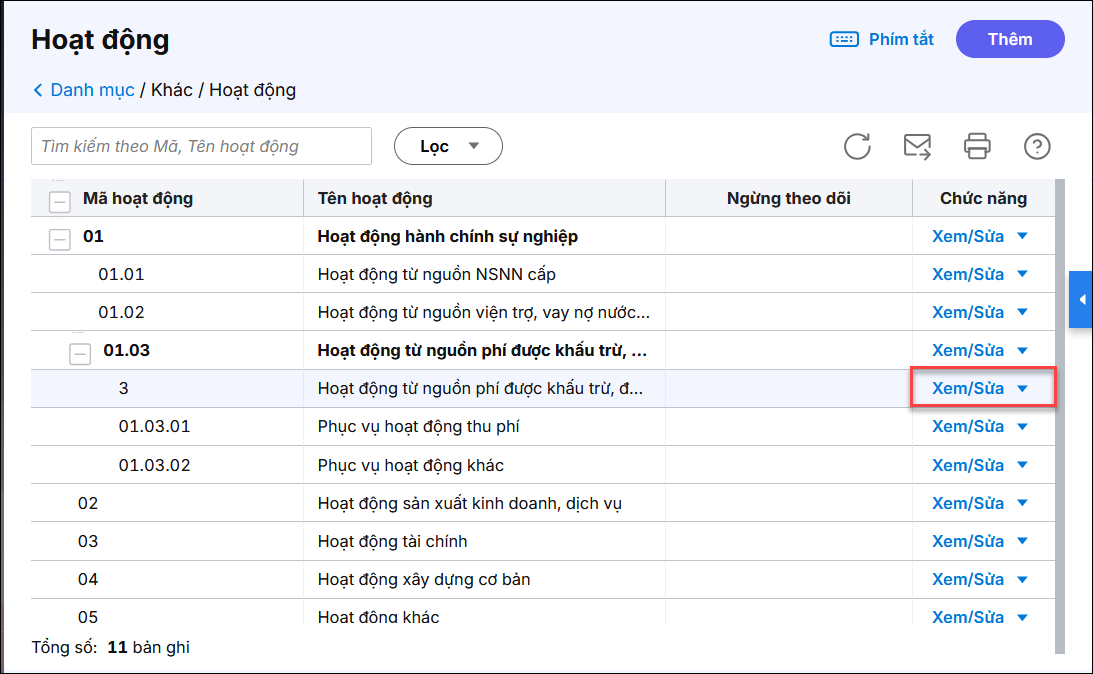Image resolution: width=1093 pixels, height=674 pixels.
Task: Open the Lọc filter dropdown
Action: (448, 146)
